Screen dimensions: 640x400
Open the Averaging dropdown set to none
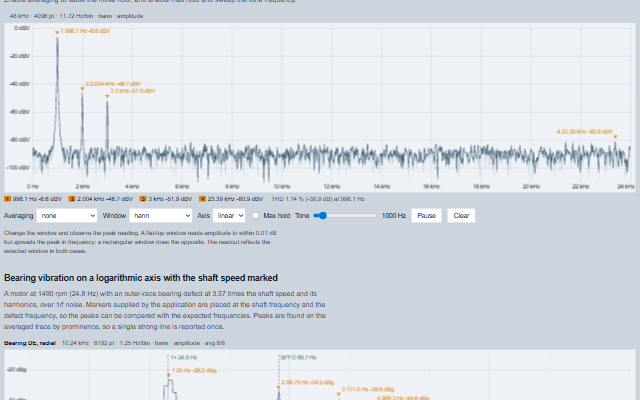(x=67, y=216)
